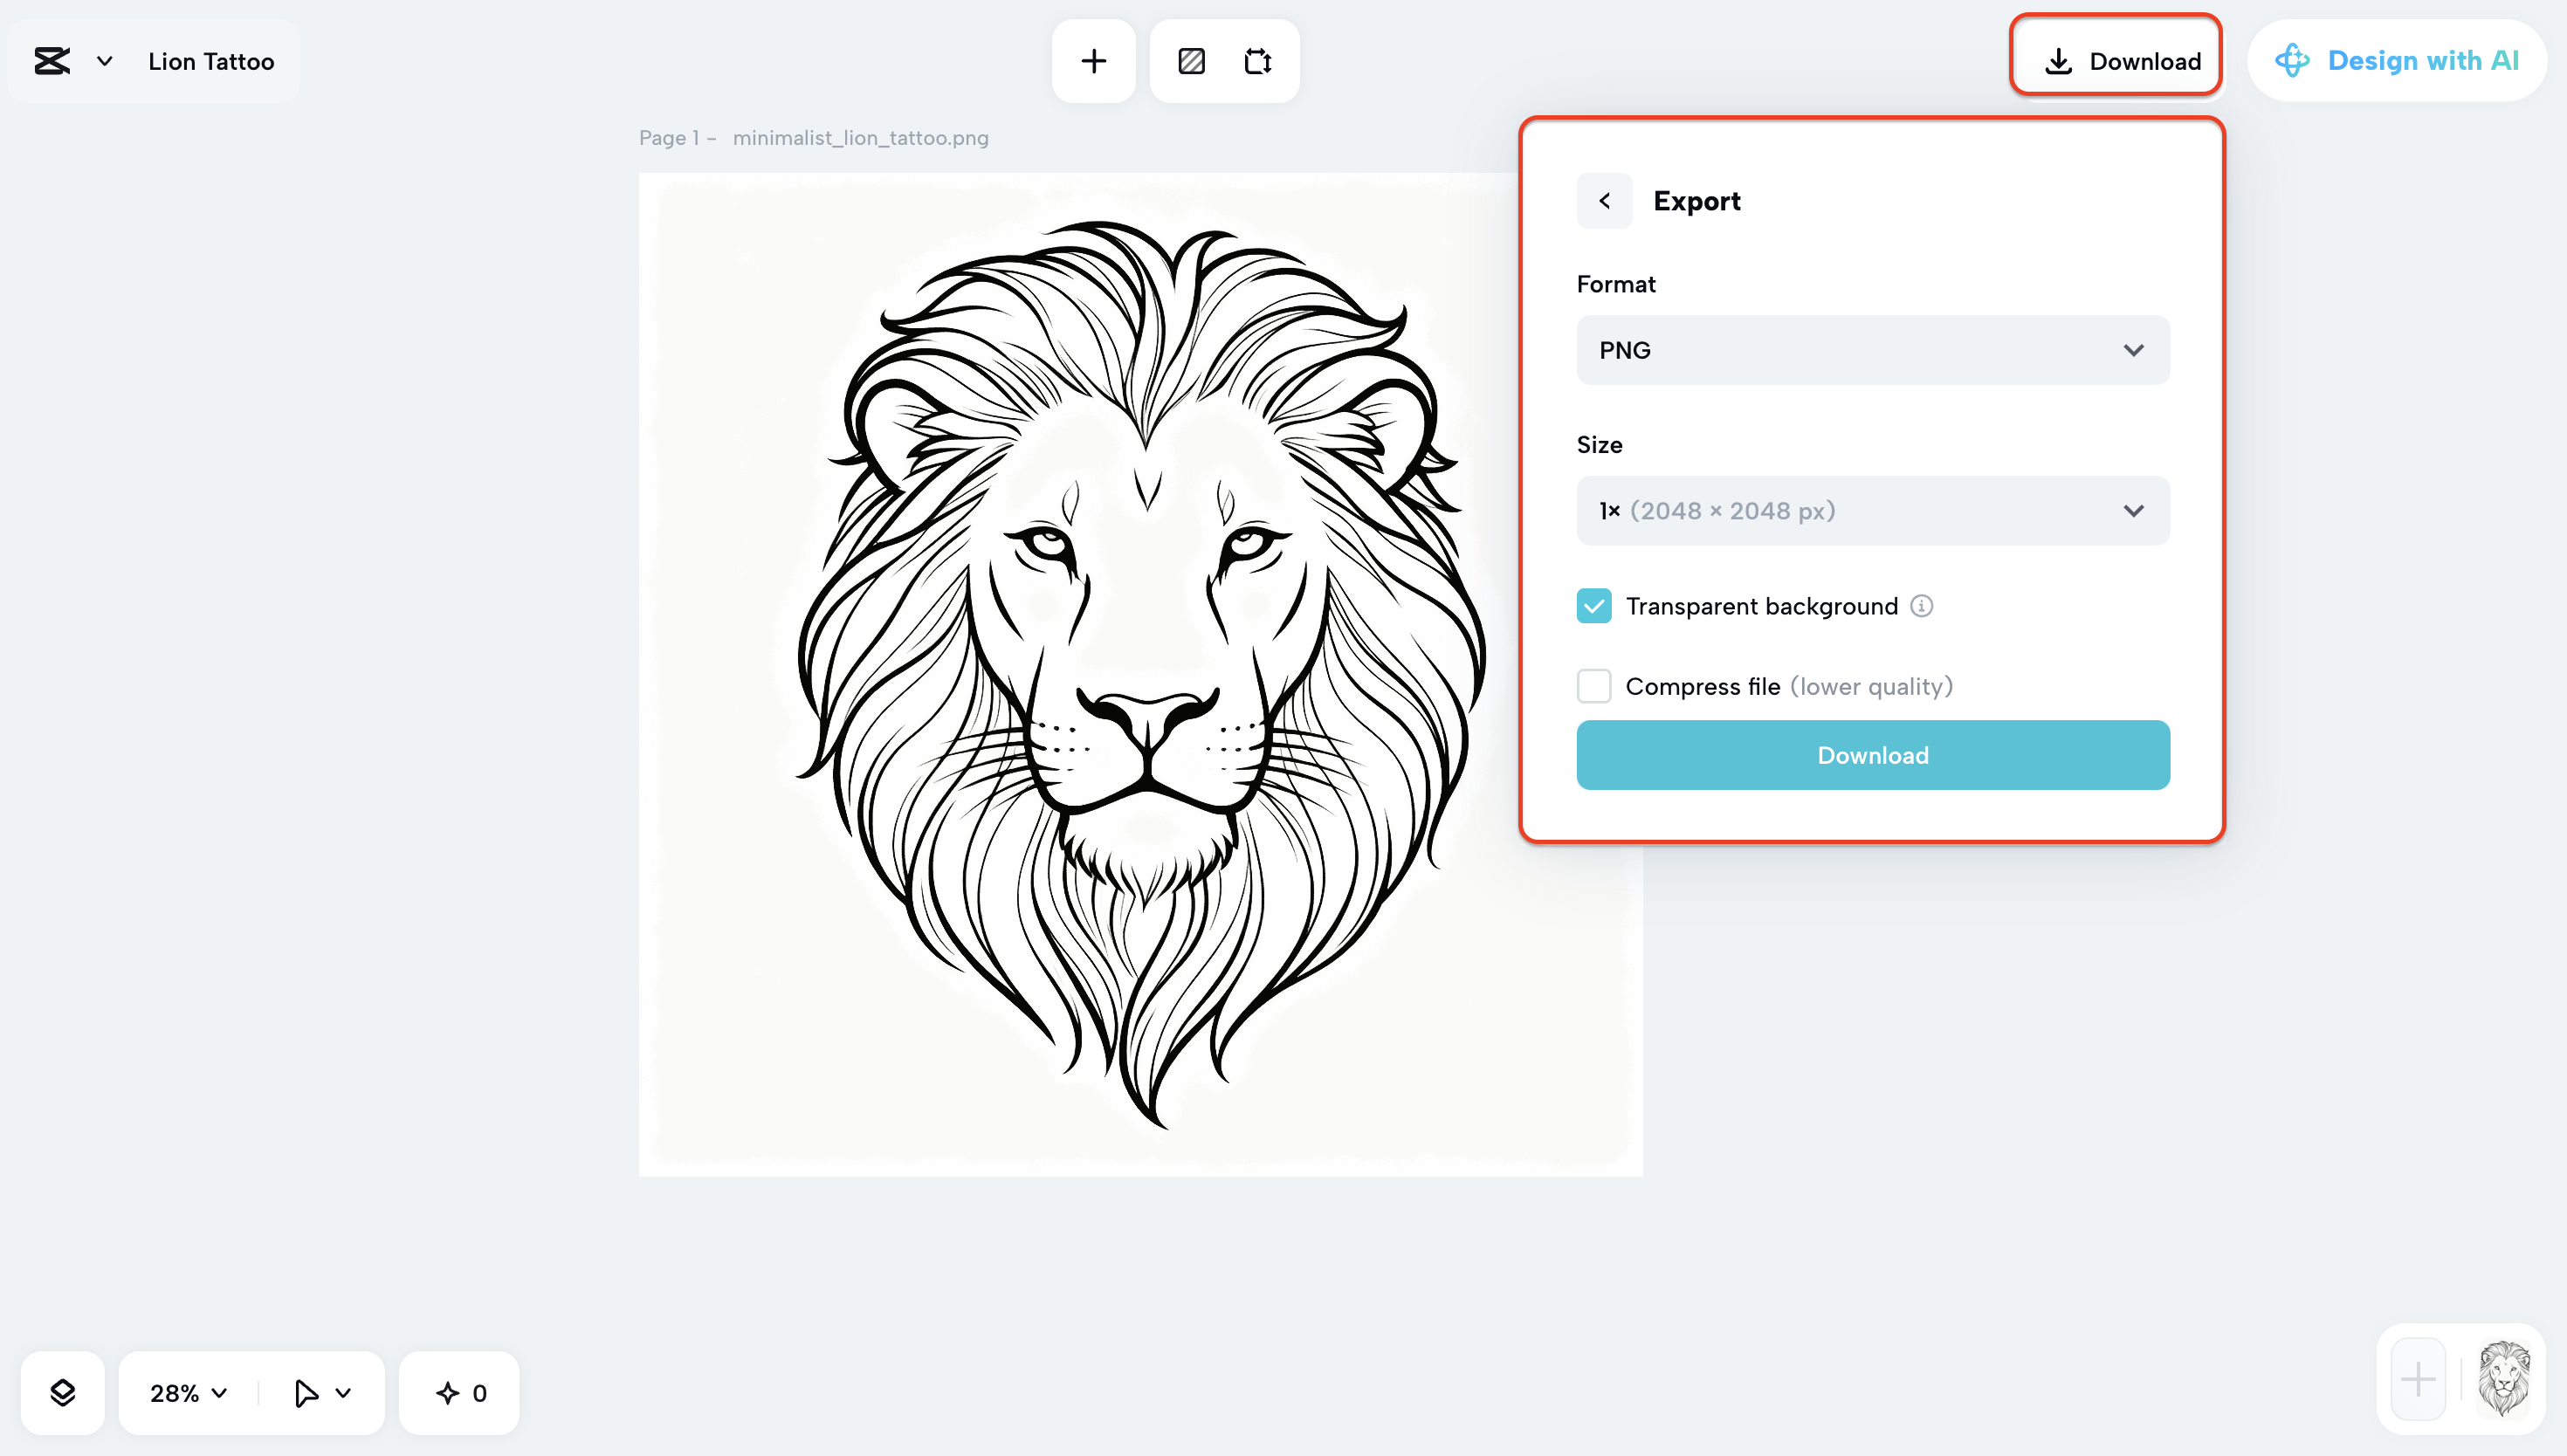2567x1456 pixels.
Task: Select the hatched background tool icon
Action: pyautogui.click(x=1191, y=61)
